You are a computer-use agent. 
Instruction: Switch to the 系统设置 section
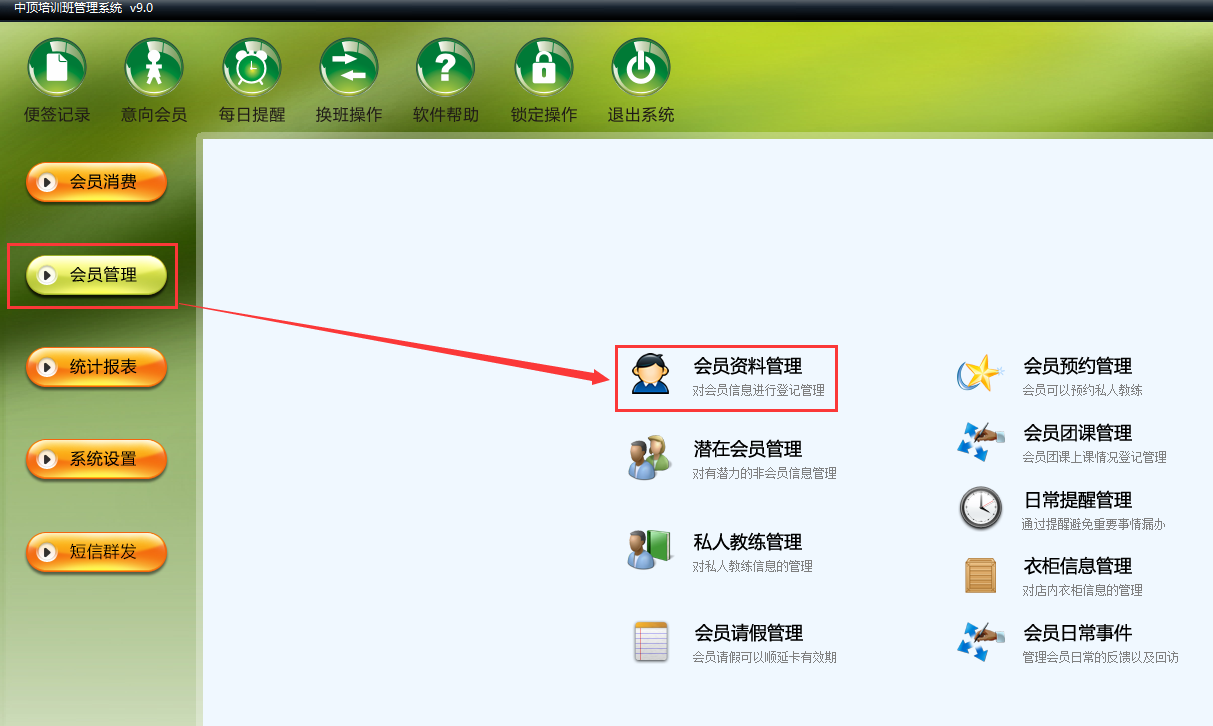[96, 460]
